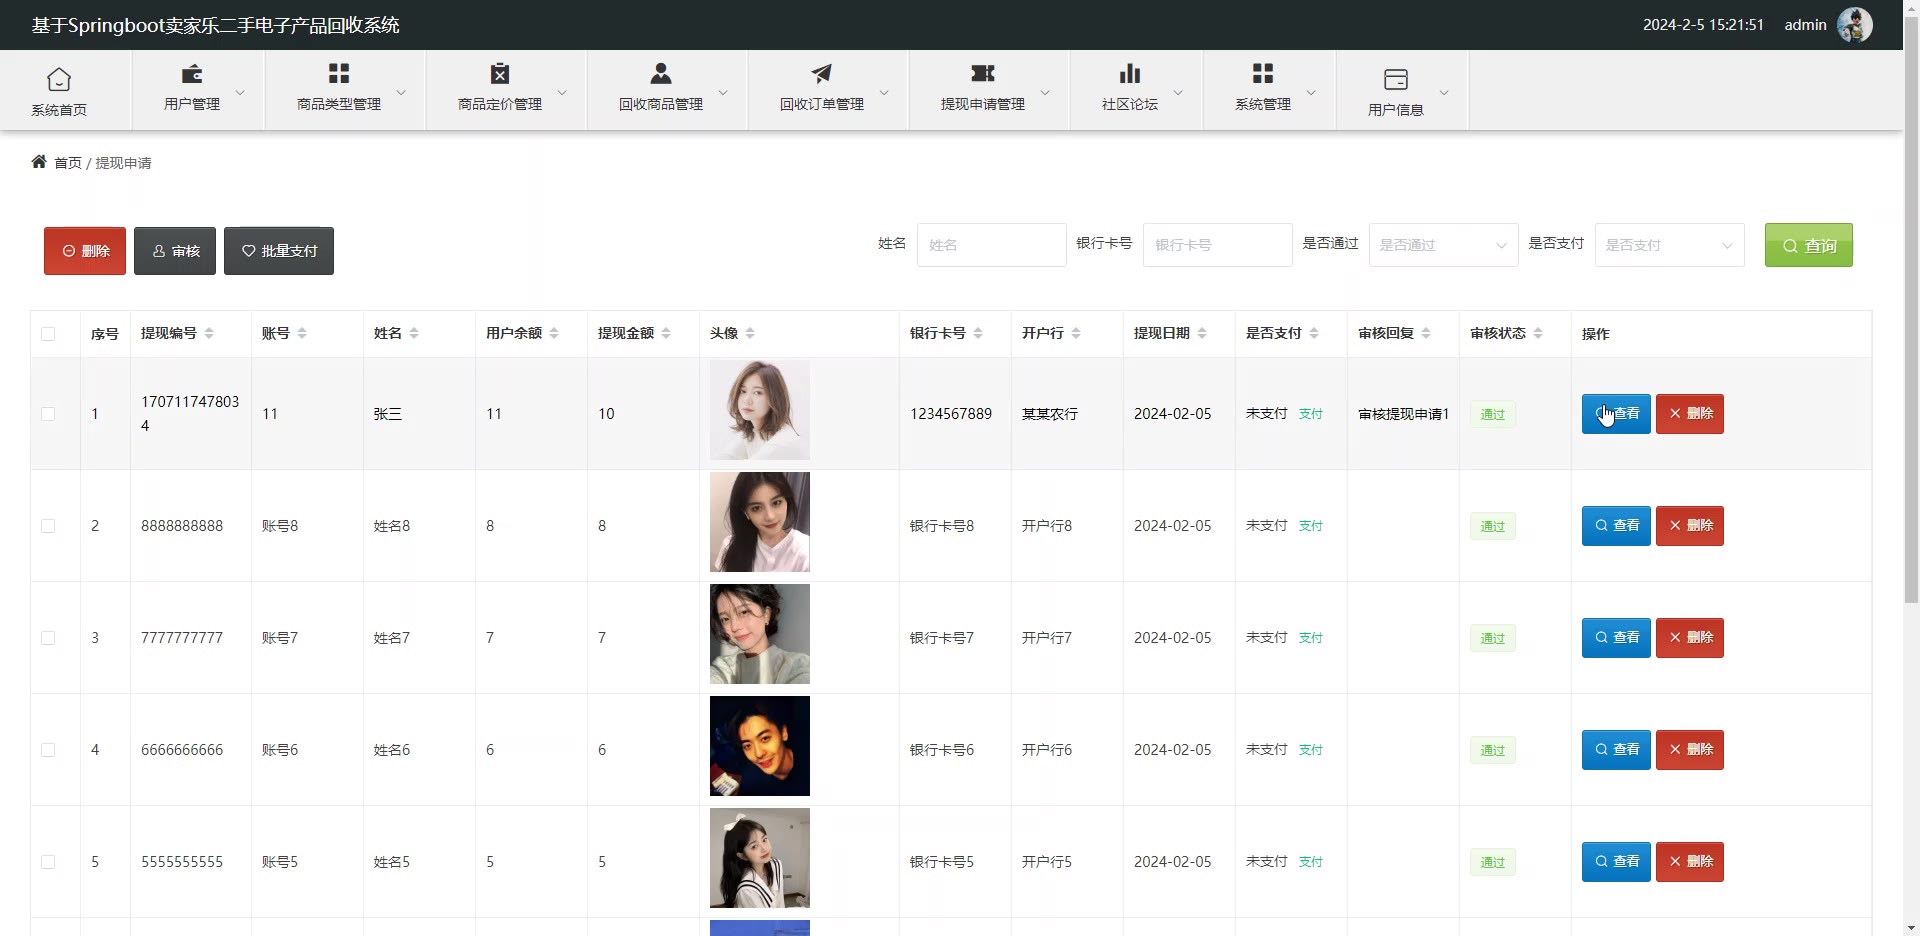Viewport: 1920px width, 936px height.
Task: Expand 提现申请管理 menu chevron
Action: tap(1045, 92)
